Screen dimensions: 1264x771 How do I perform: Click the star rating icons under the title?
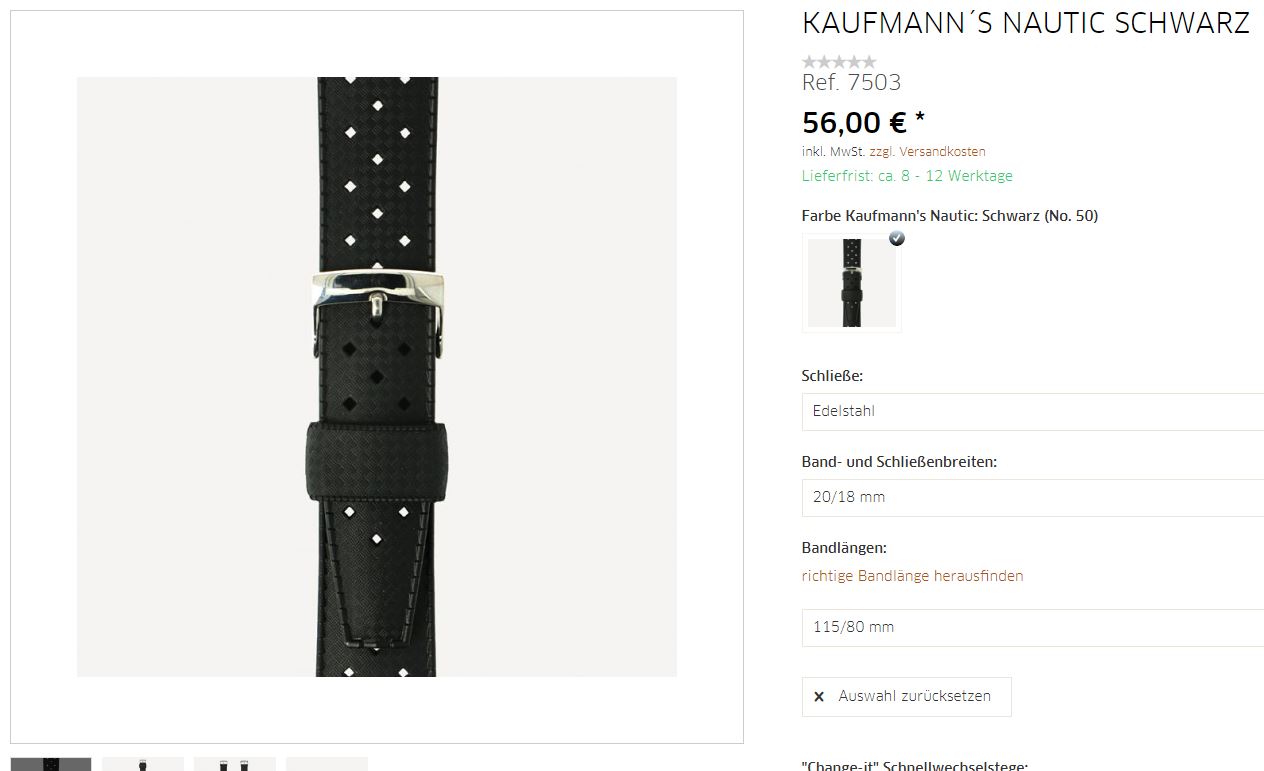coord(839,62)
